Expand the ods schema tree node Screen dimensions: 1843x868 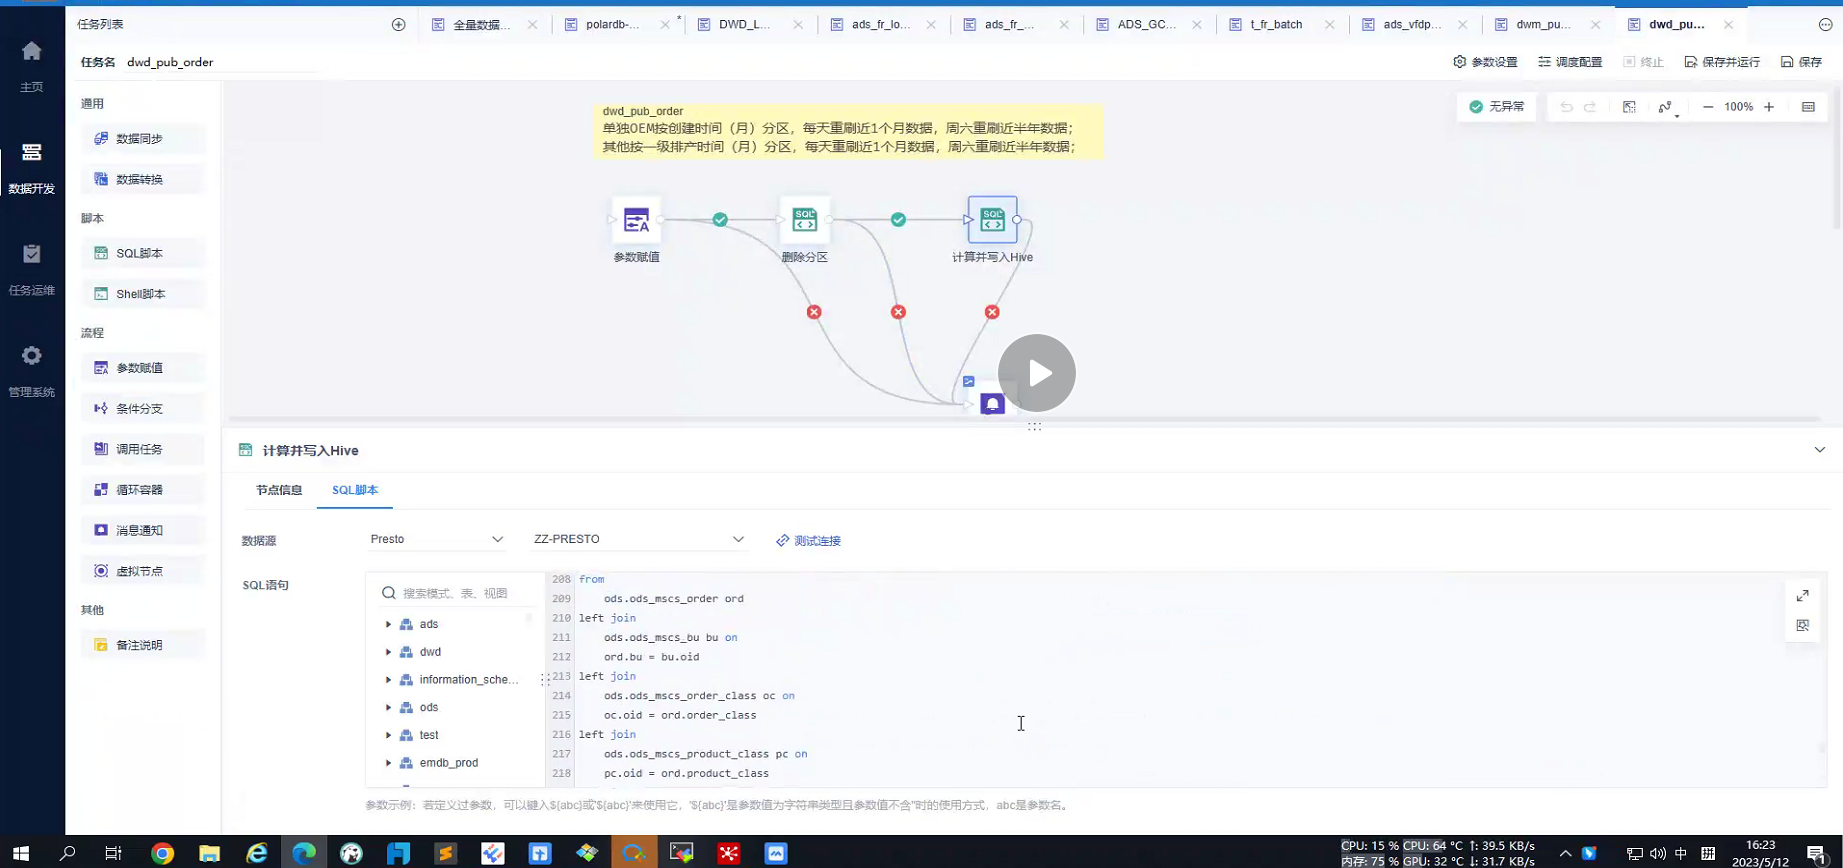[388, 708]
